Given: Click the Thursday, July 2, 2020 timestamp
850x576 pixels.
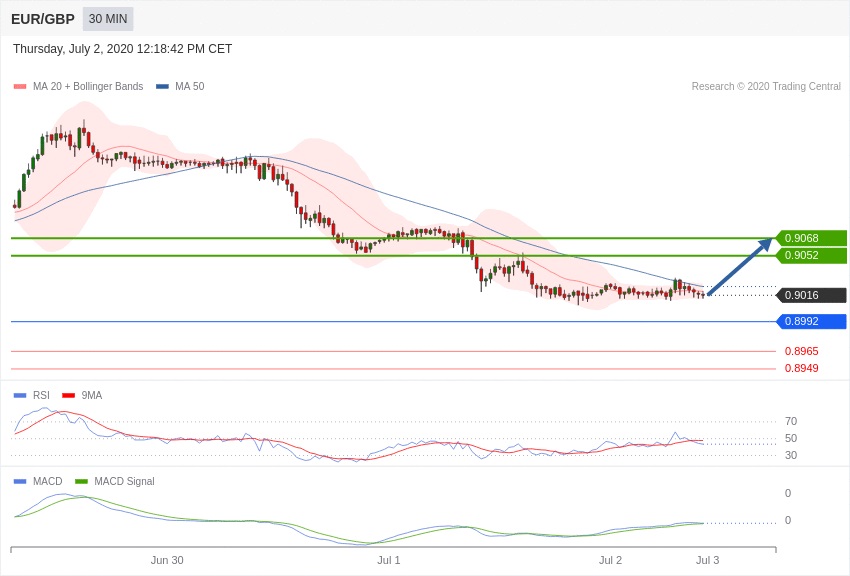Looking at the screenshot, I should tap(123, 49).
